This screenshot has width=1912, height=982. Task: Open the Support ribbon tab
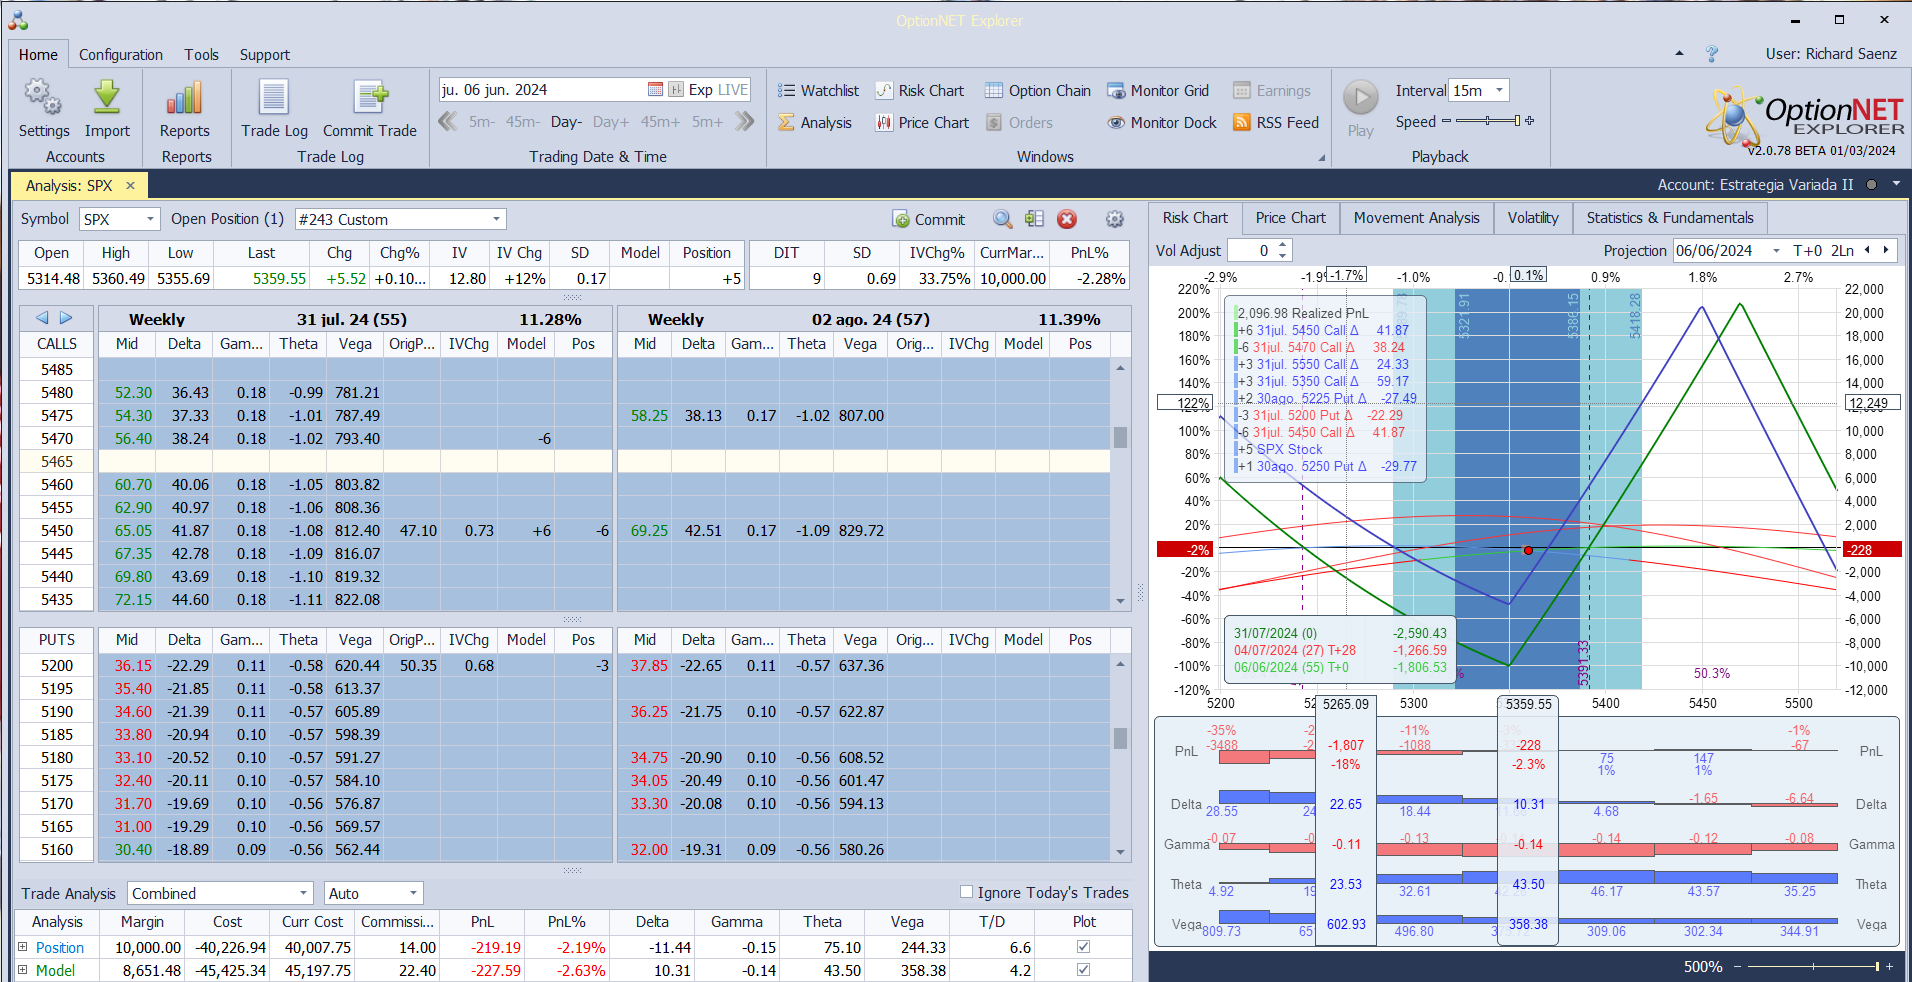(264, 55)
